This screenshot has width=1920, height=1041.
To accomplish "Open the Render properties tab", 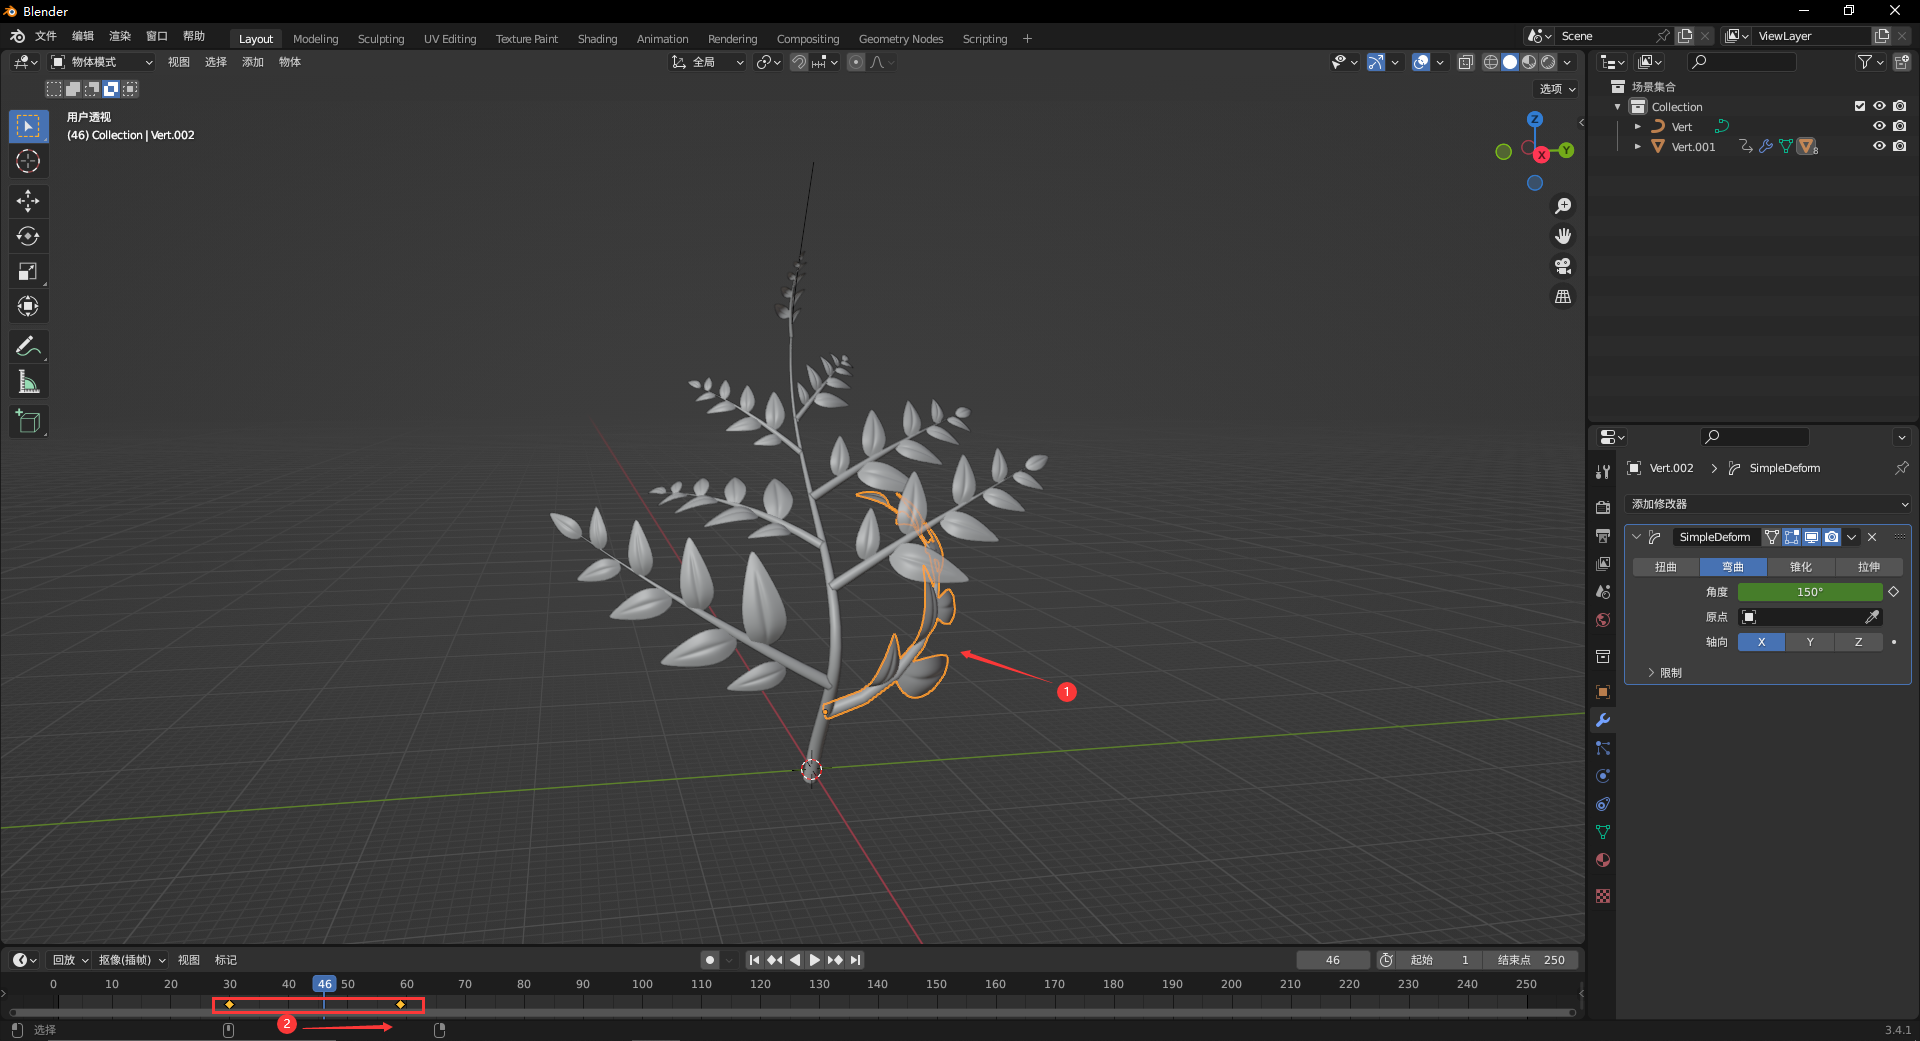I will (1603, 508).
